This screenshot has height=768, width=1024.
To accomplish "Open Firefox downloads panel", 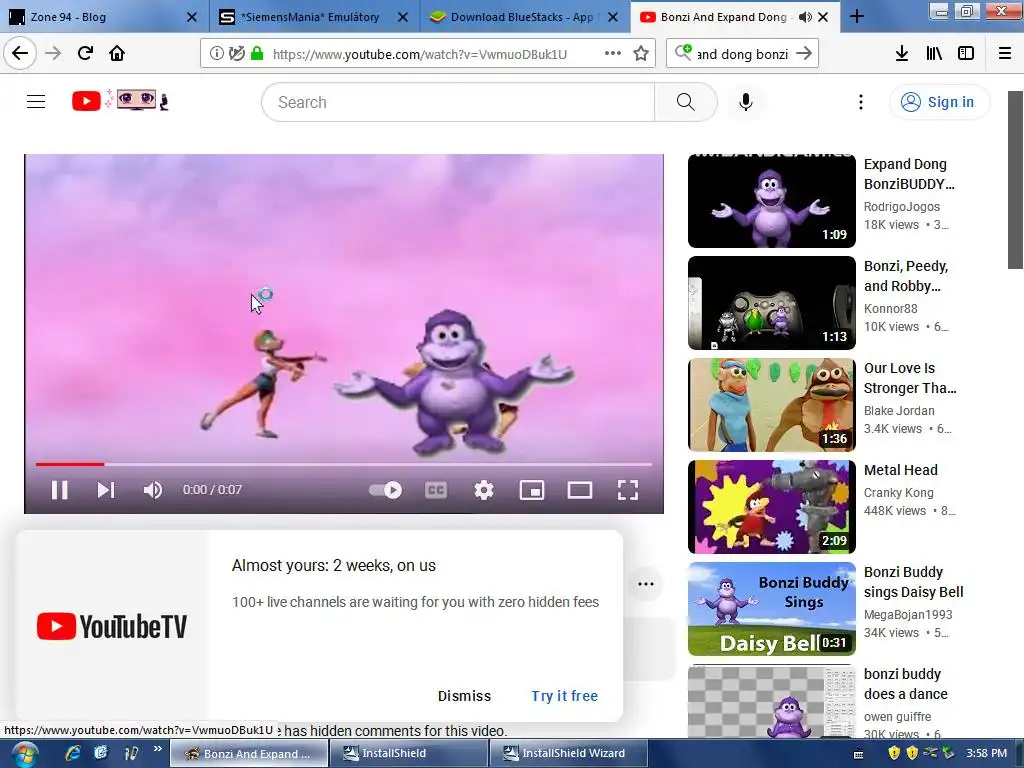I will coord(901,54).
